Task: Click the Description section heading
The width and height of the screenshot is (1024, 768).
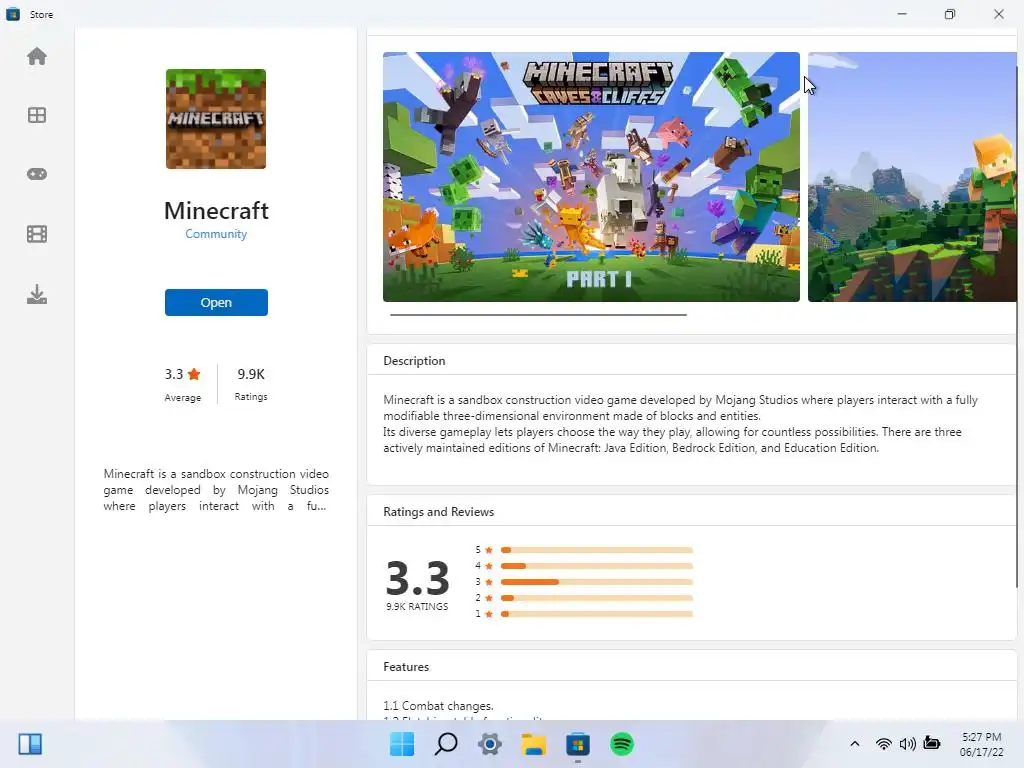Action: pyautogui.click(x=414, y=360)
